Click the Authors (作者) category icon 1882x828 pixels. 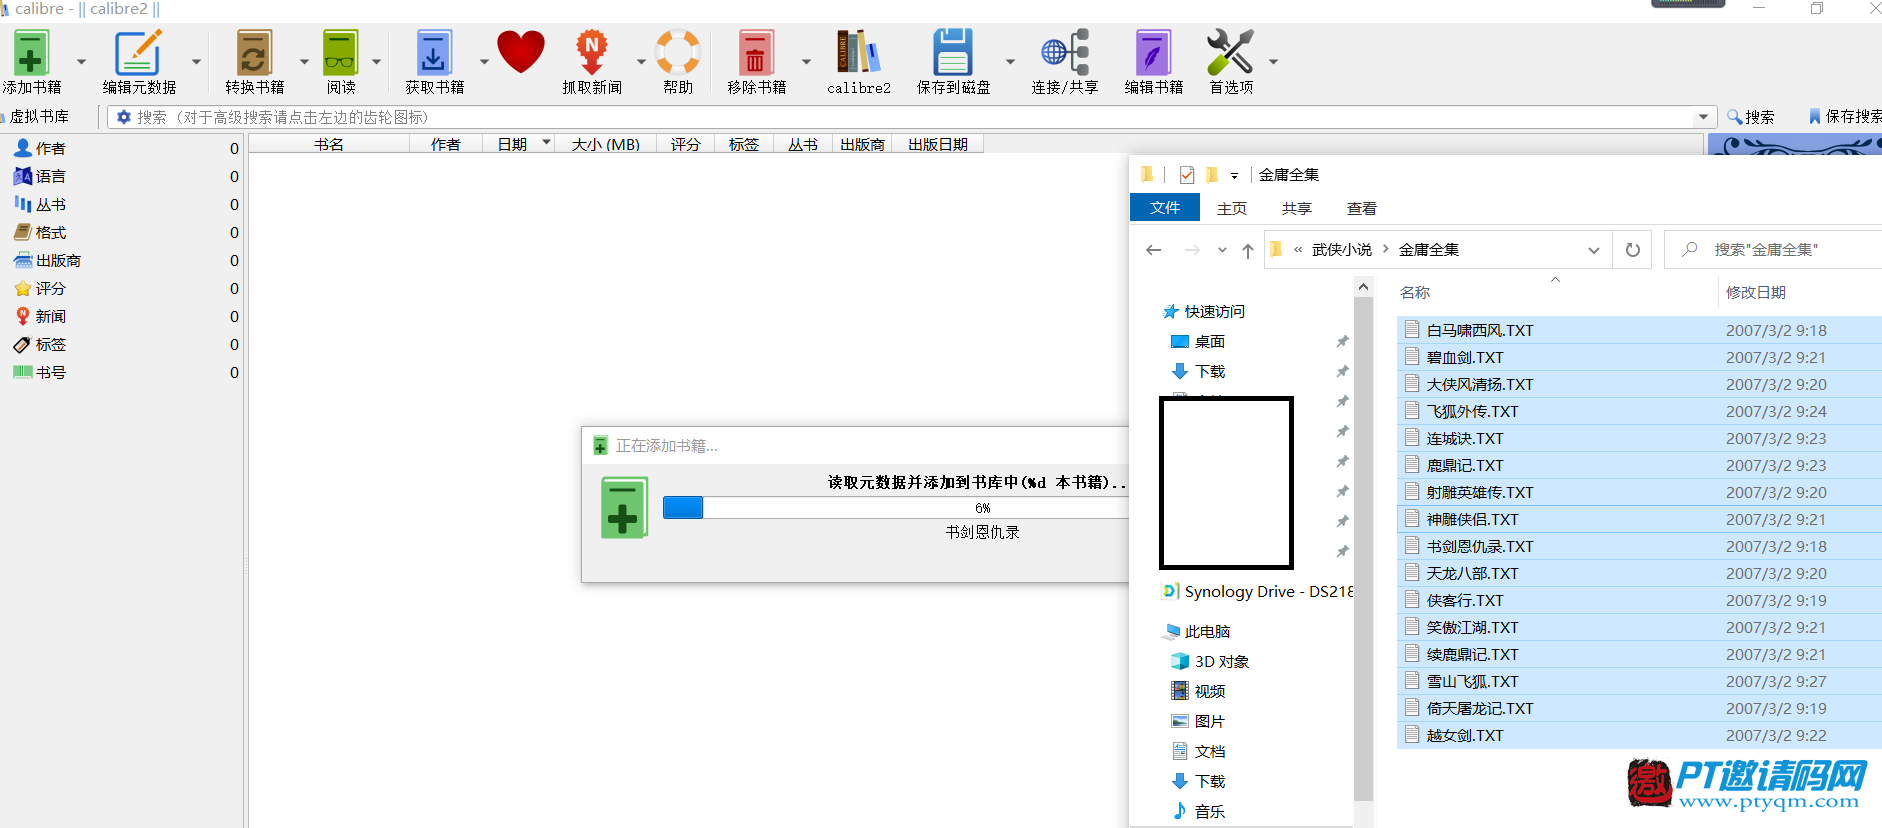(23, 148)
